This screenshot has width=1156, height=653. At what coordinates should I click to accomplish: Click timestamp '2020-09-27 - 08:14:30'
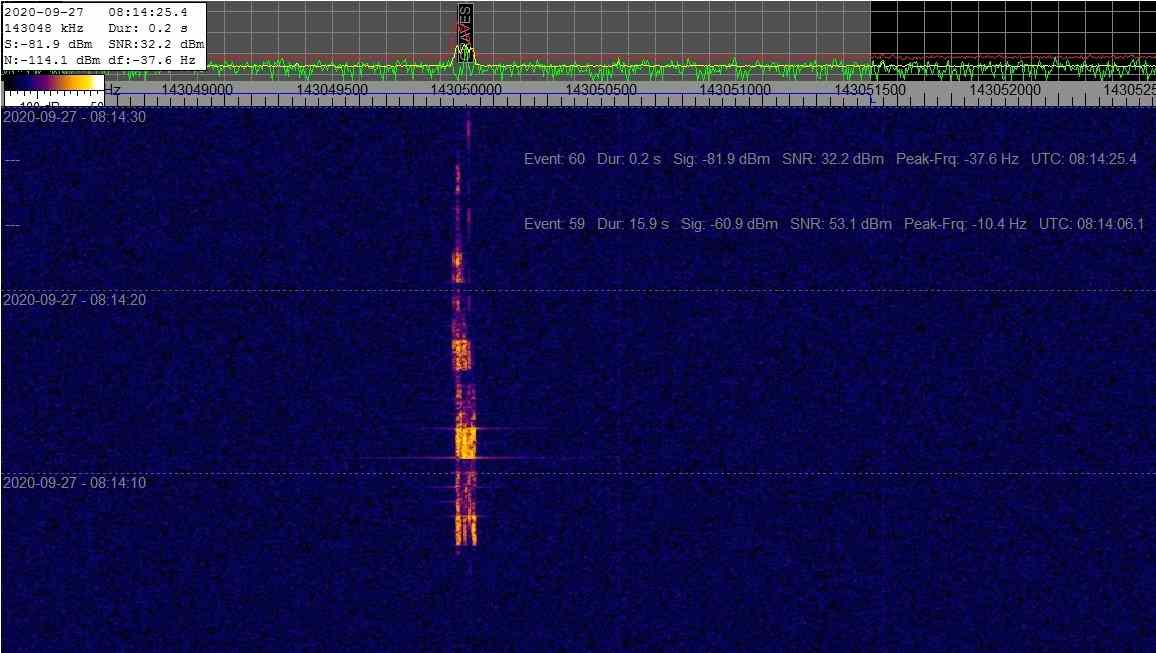pyautogui.click(x=74, y=117)
